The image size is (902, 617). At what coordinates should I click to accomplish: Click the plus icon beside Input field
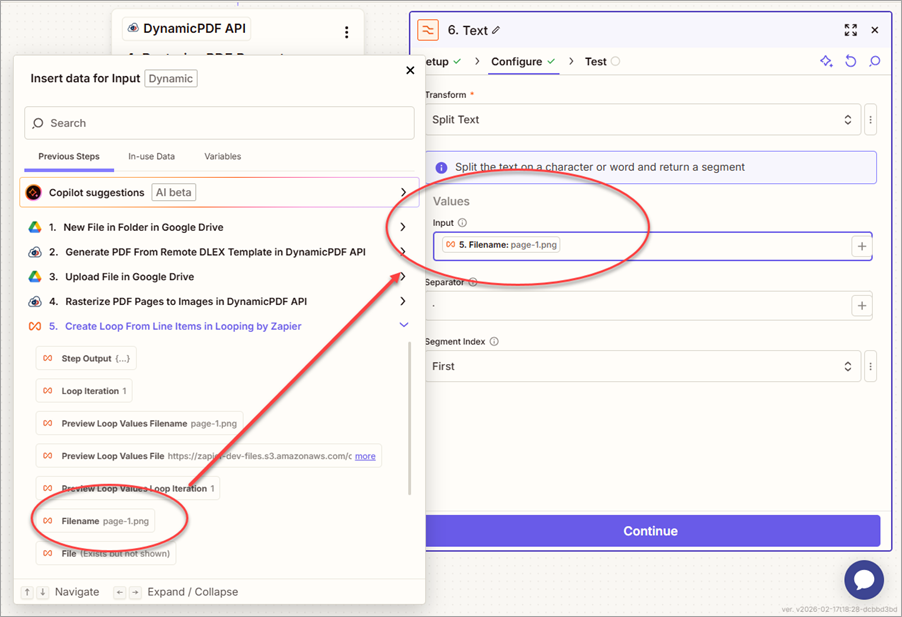861,246
